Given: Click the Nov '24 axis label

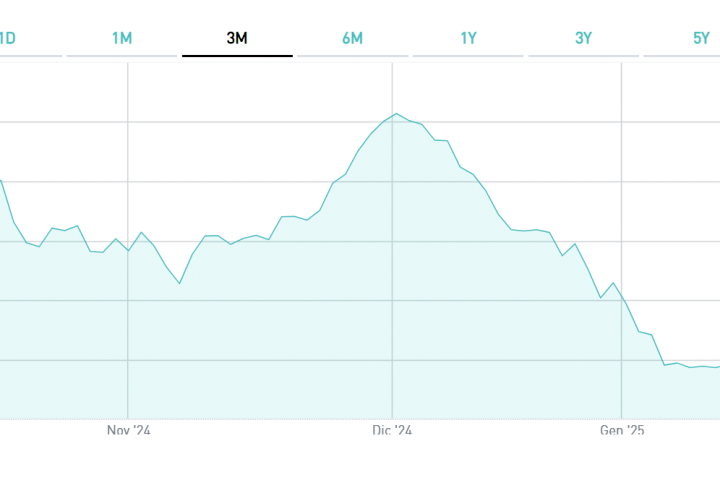Looking at the screenshot, I should 128,431.
